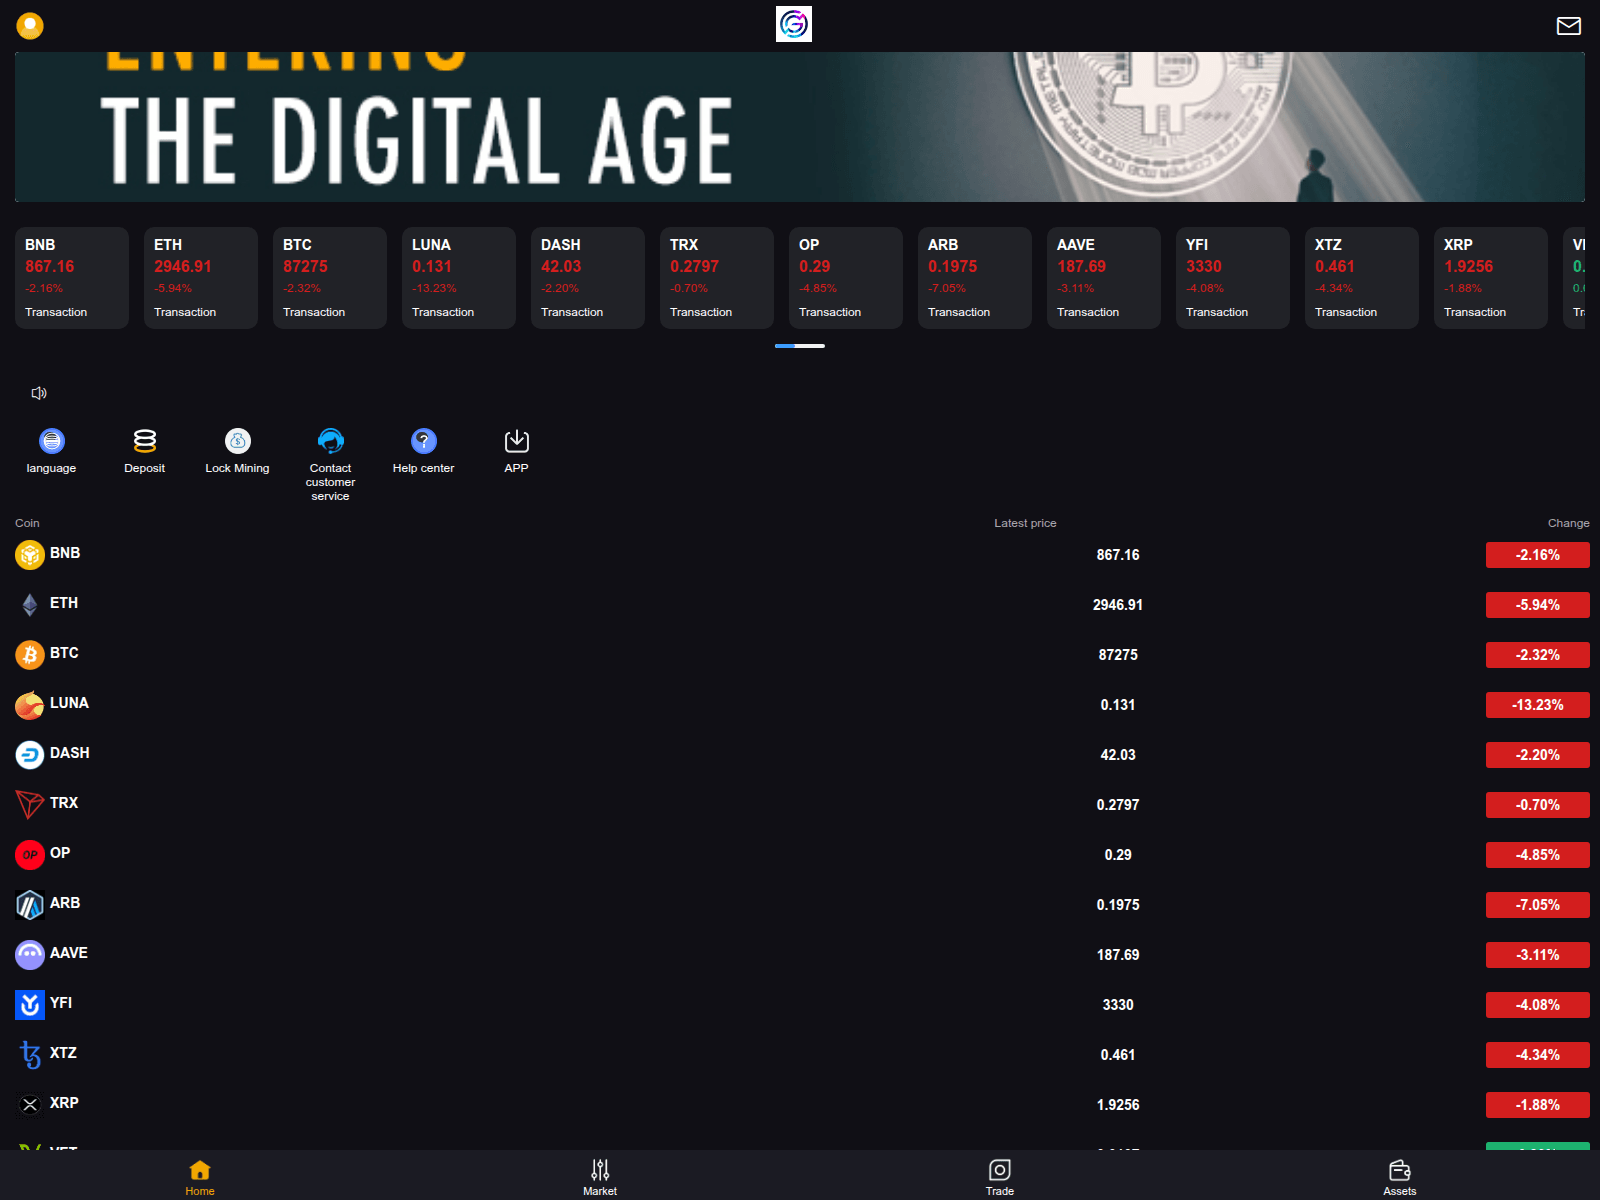Download the APP via its icon
1600x1200 pixels.
[516, 440]
